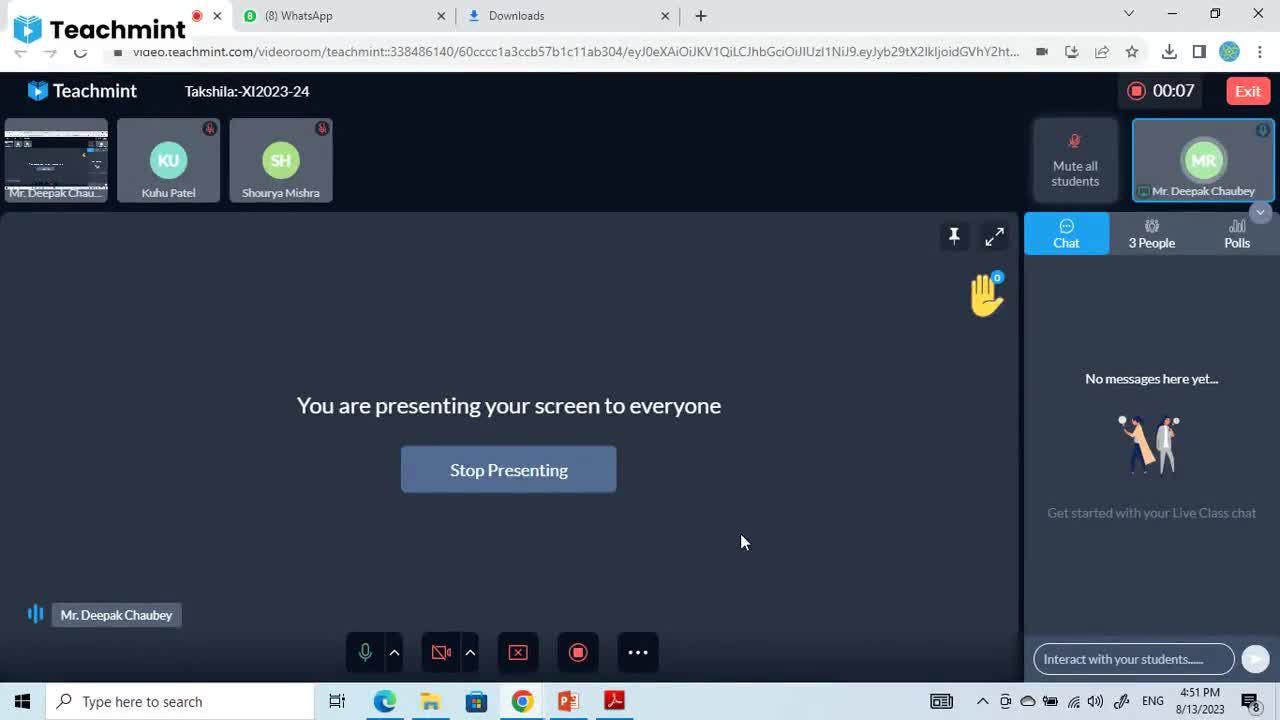Select Mr. Deepak Chaubey video tile
The height and width of the screenshot is (720, 1280).
click(x=1203, y=161)
